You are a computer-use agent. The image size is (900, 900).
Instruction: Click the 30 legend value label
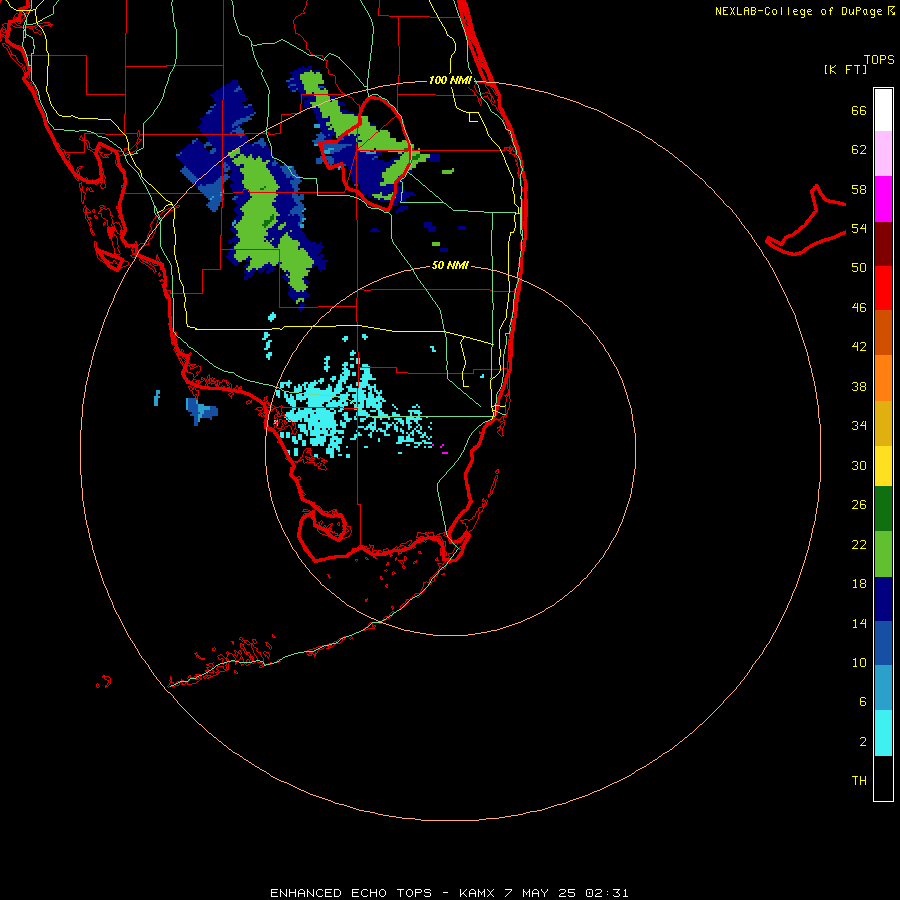click(859, 465)
